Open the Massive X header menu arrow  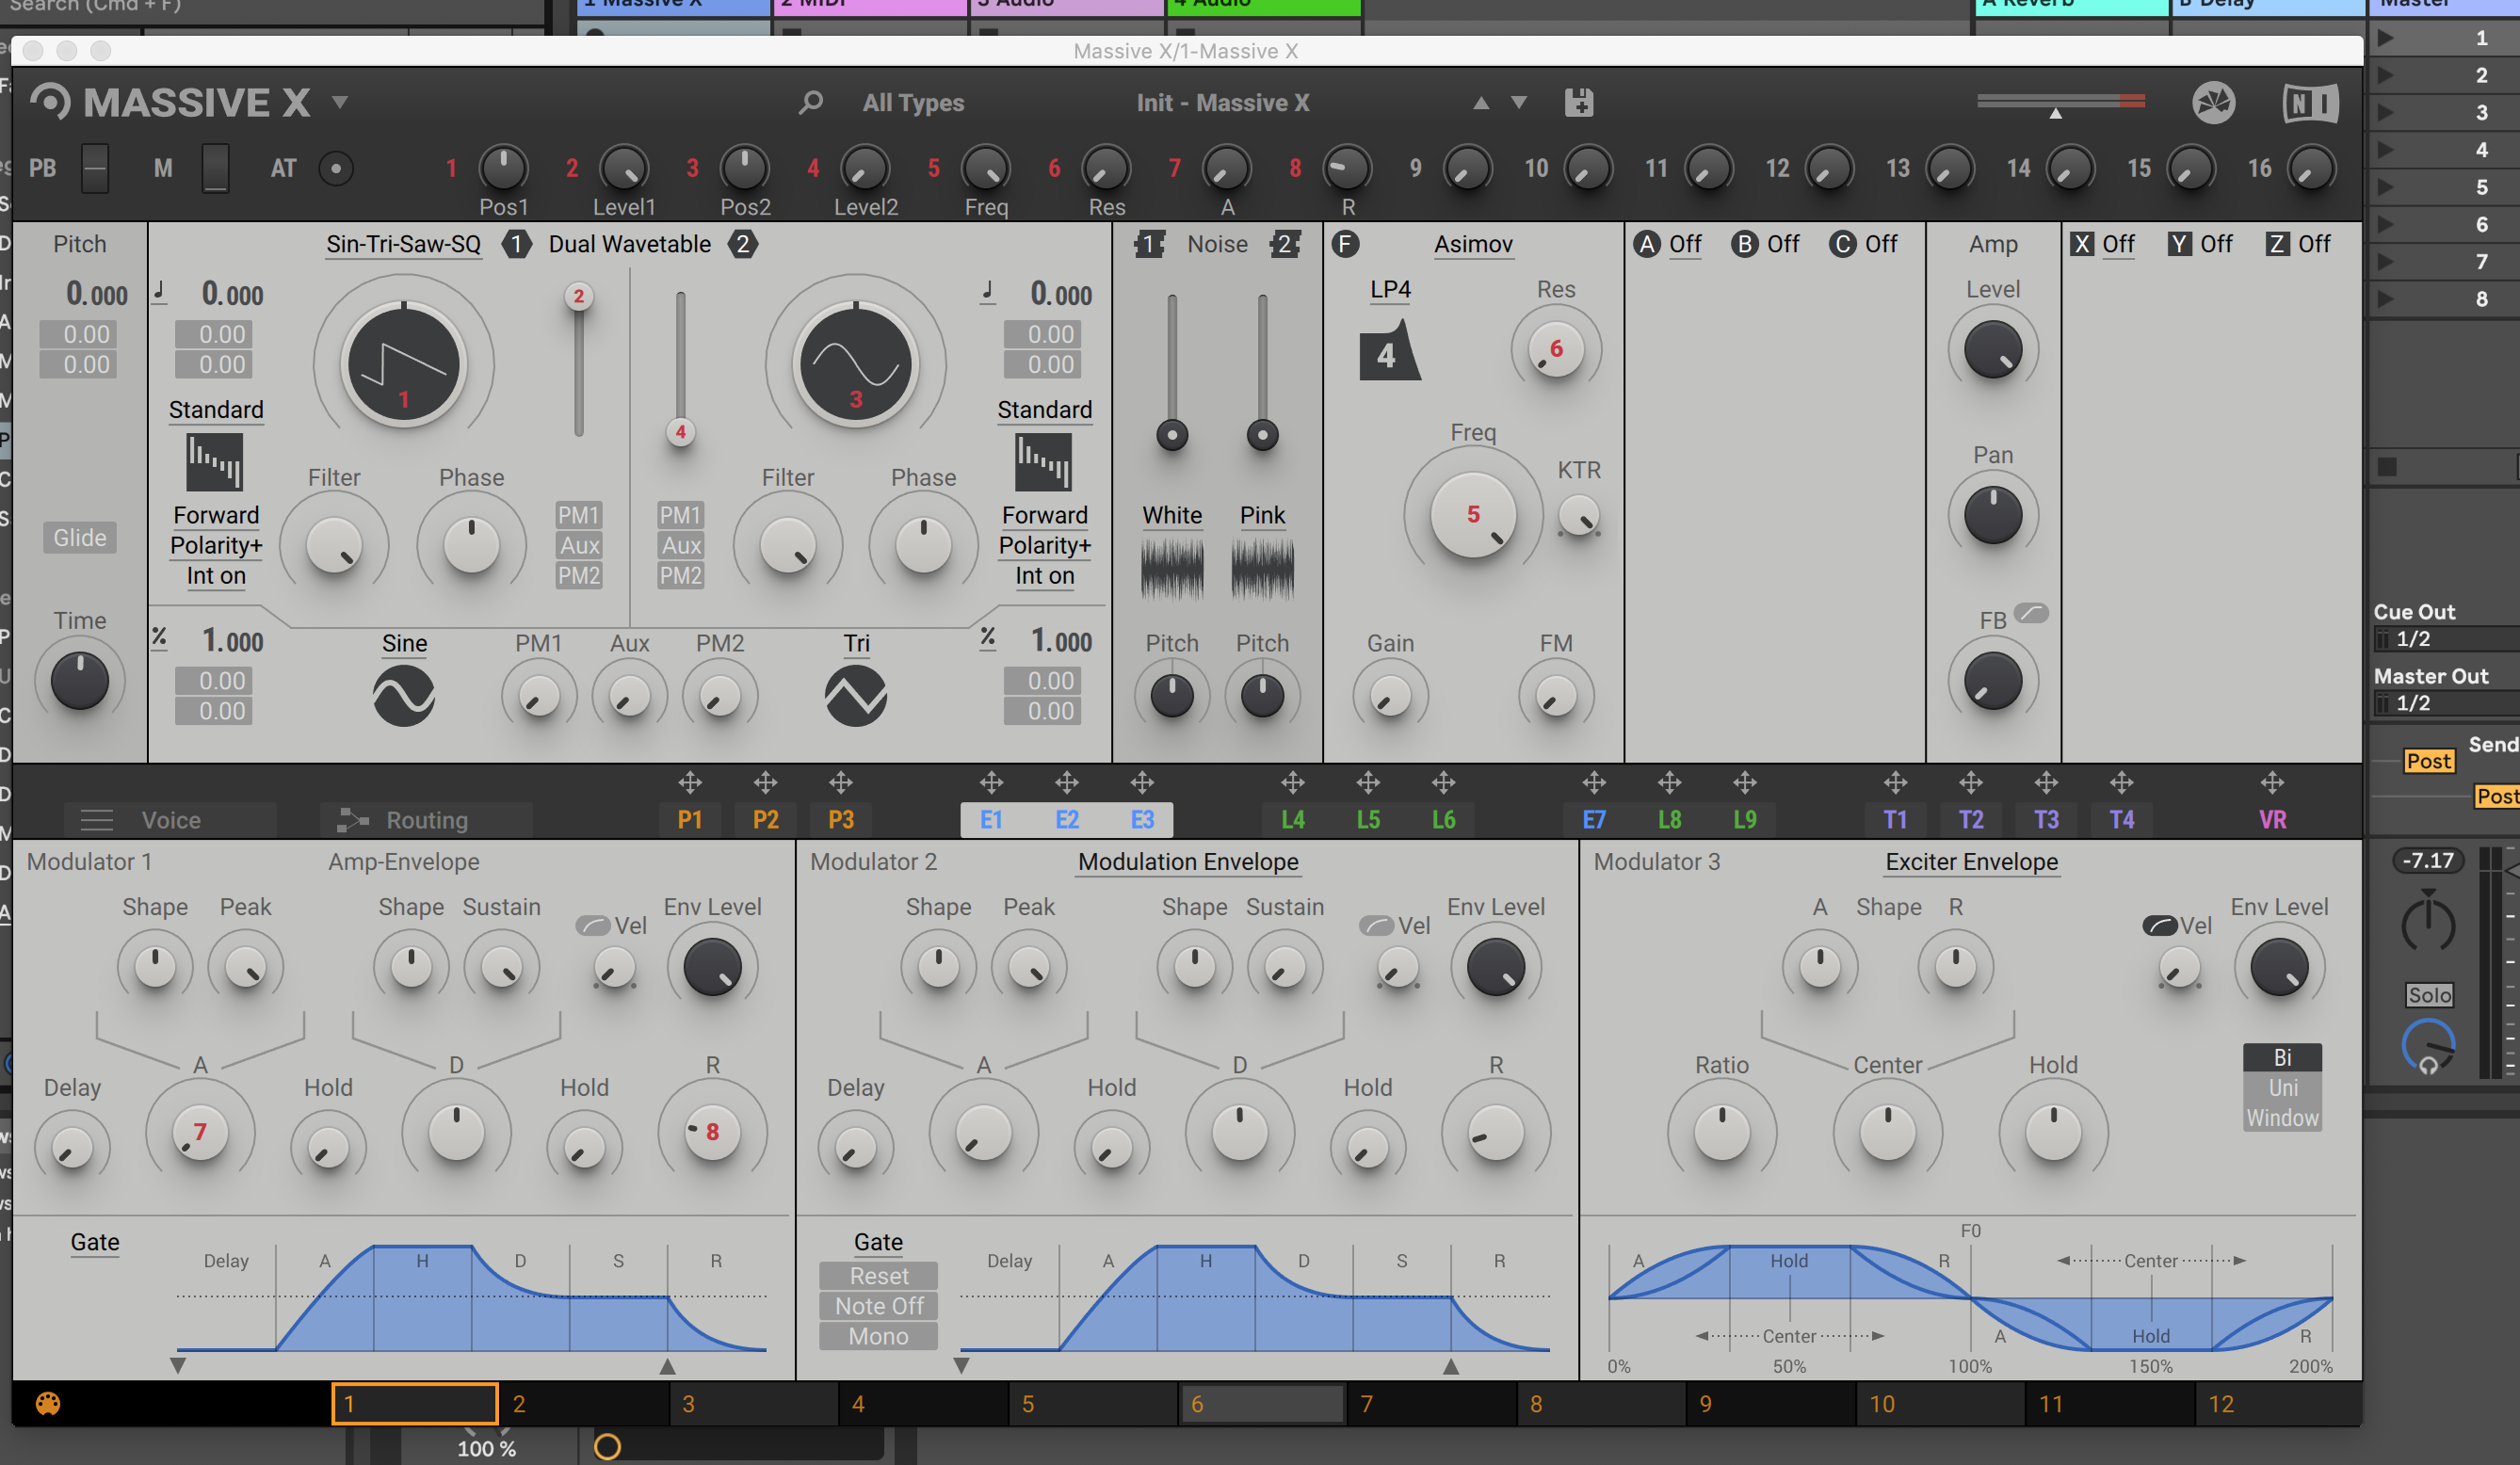(x=340, y=102)
